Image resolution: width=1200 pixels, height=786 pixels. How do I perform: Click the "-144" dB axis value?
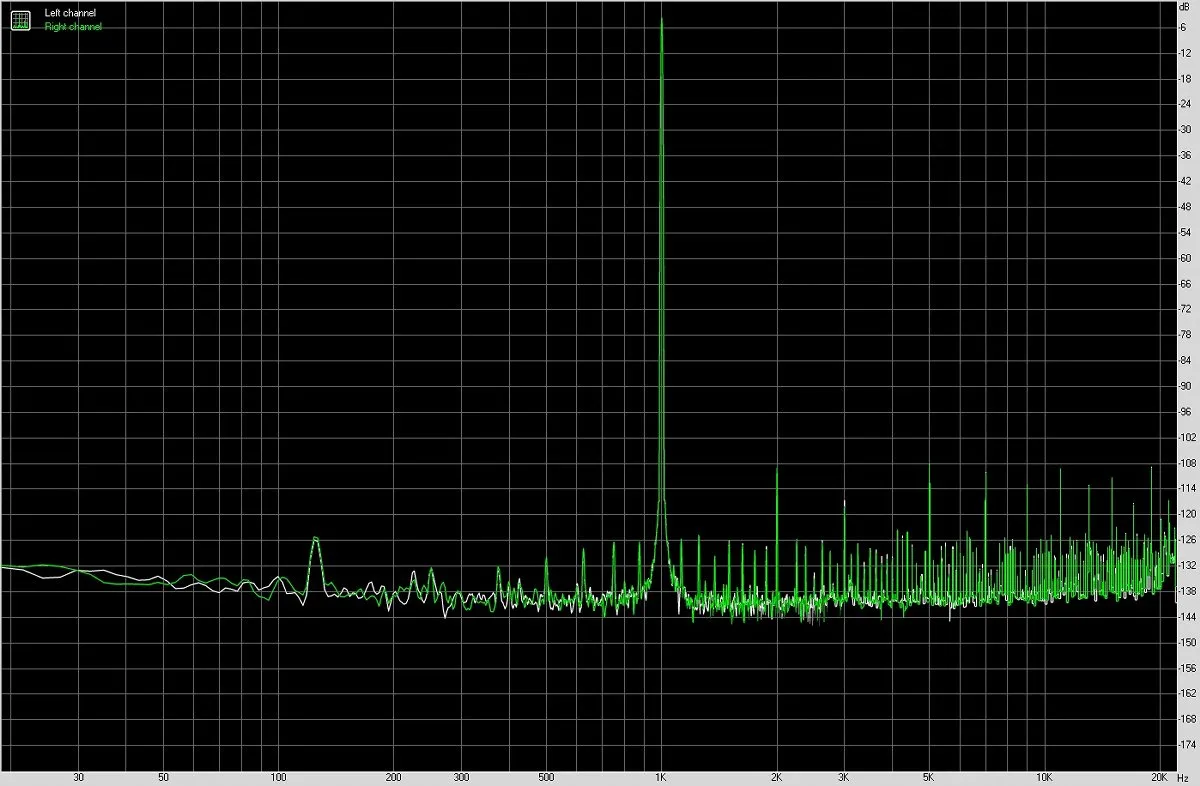[x=1187, y=617]
